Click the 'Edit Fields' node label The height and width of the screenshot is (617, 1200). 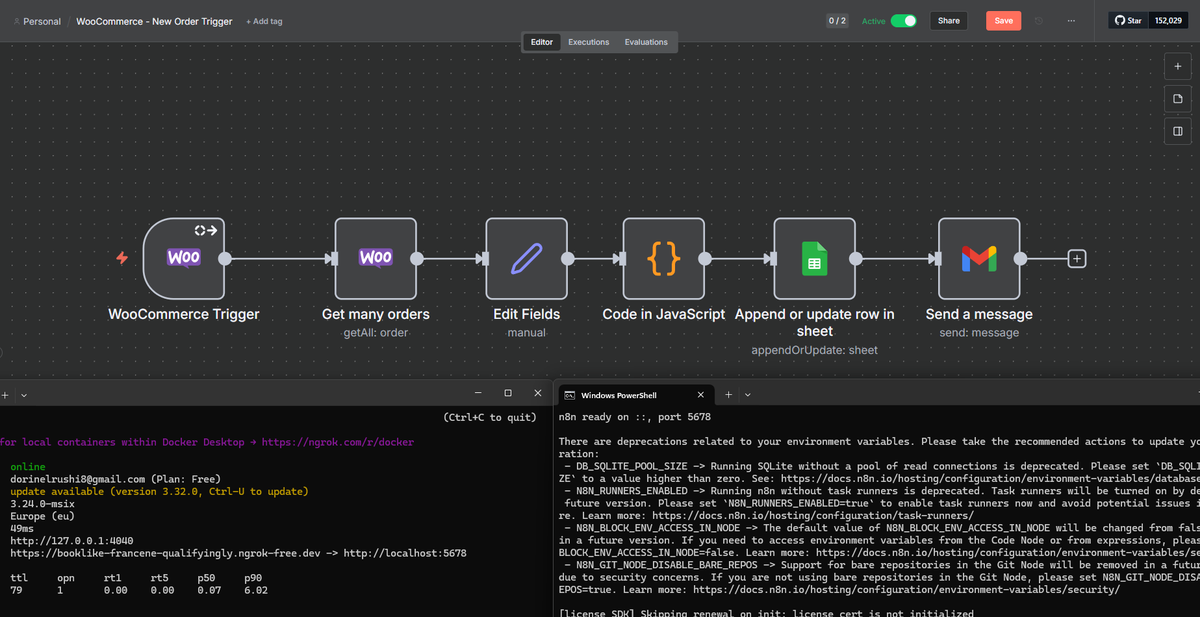click(526, 314)
